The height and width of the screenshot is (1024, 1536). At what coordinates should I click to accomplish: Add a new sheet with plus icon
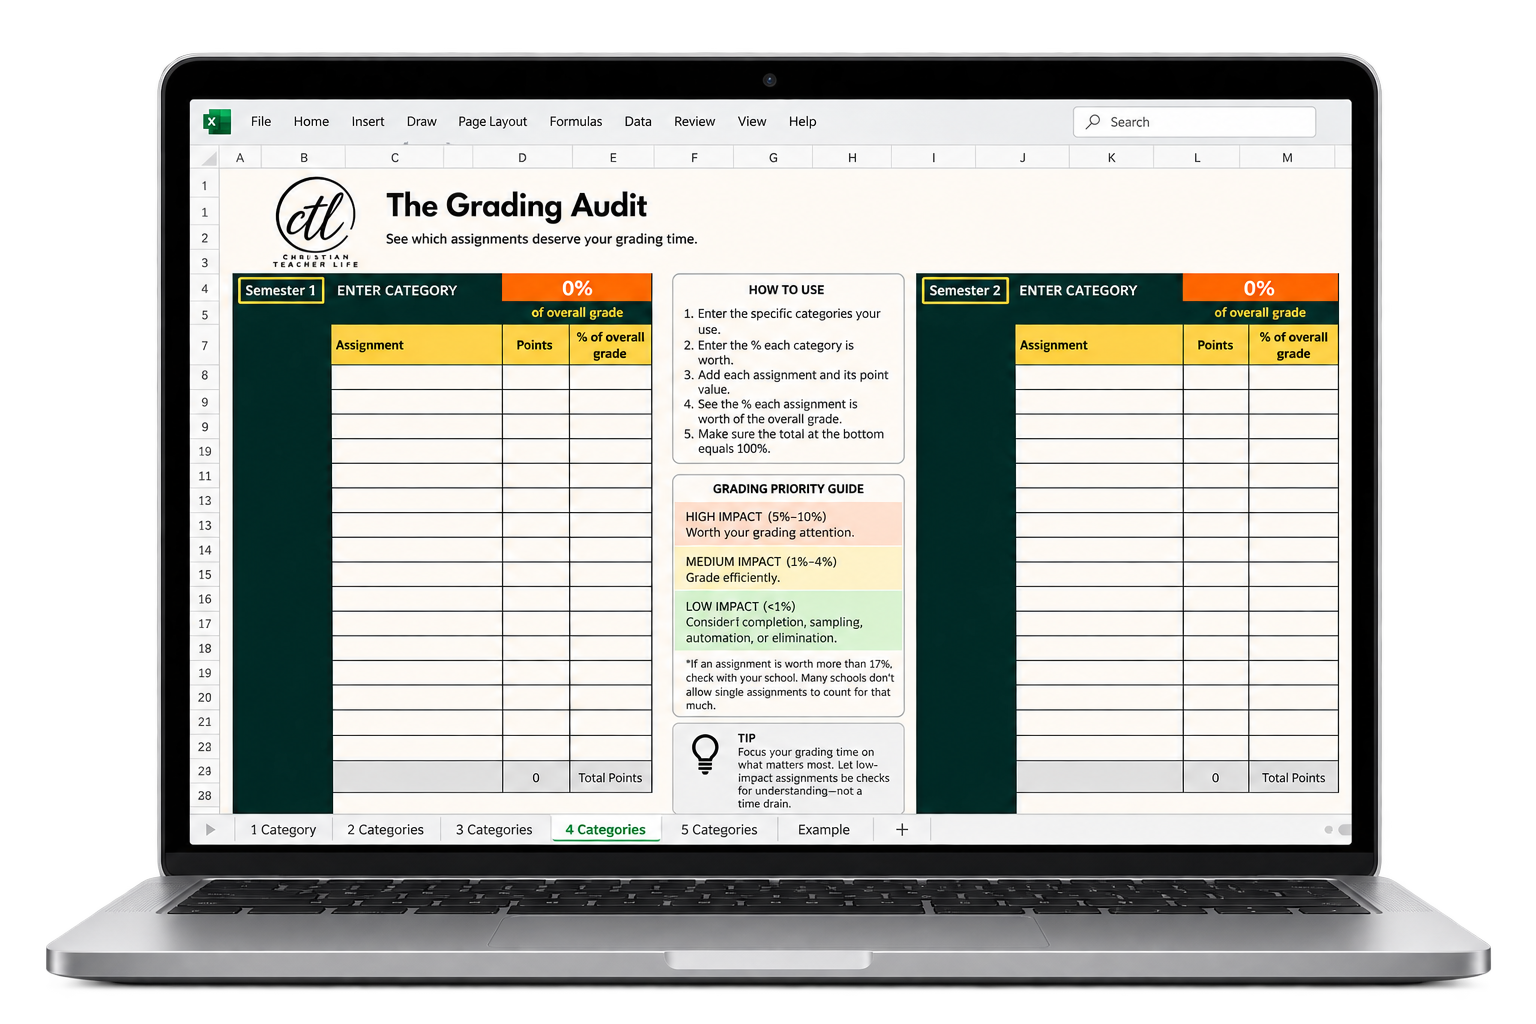pyautogui.click(x=902, y=830)
